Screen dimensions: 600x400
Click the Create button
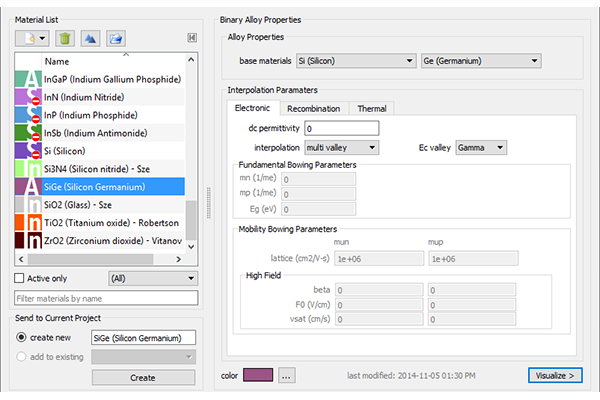coord(143,378)
